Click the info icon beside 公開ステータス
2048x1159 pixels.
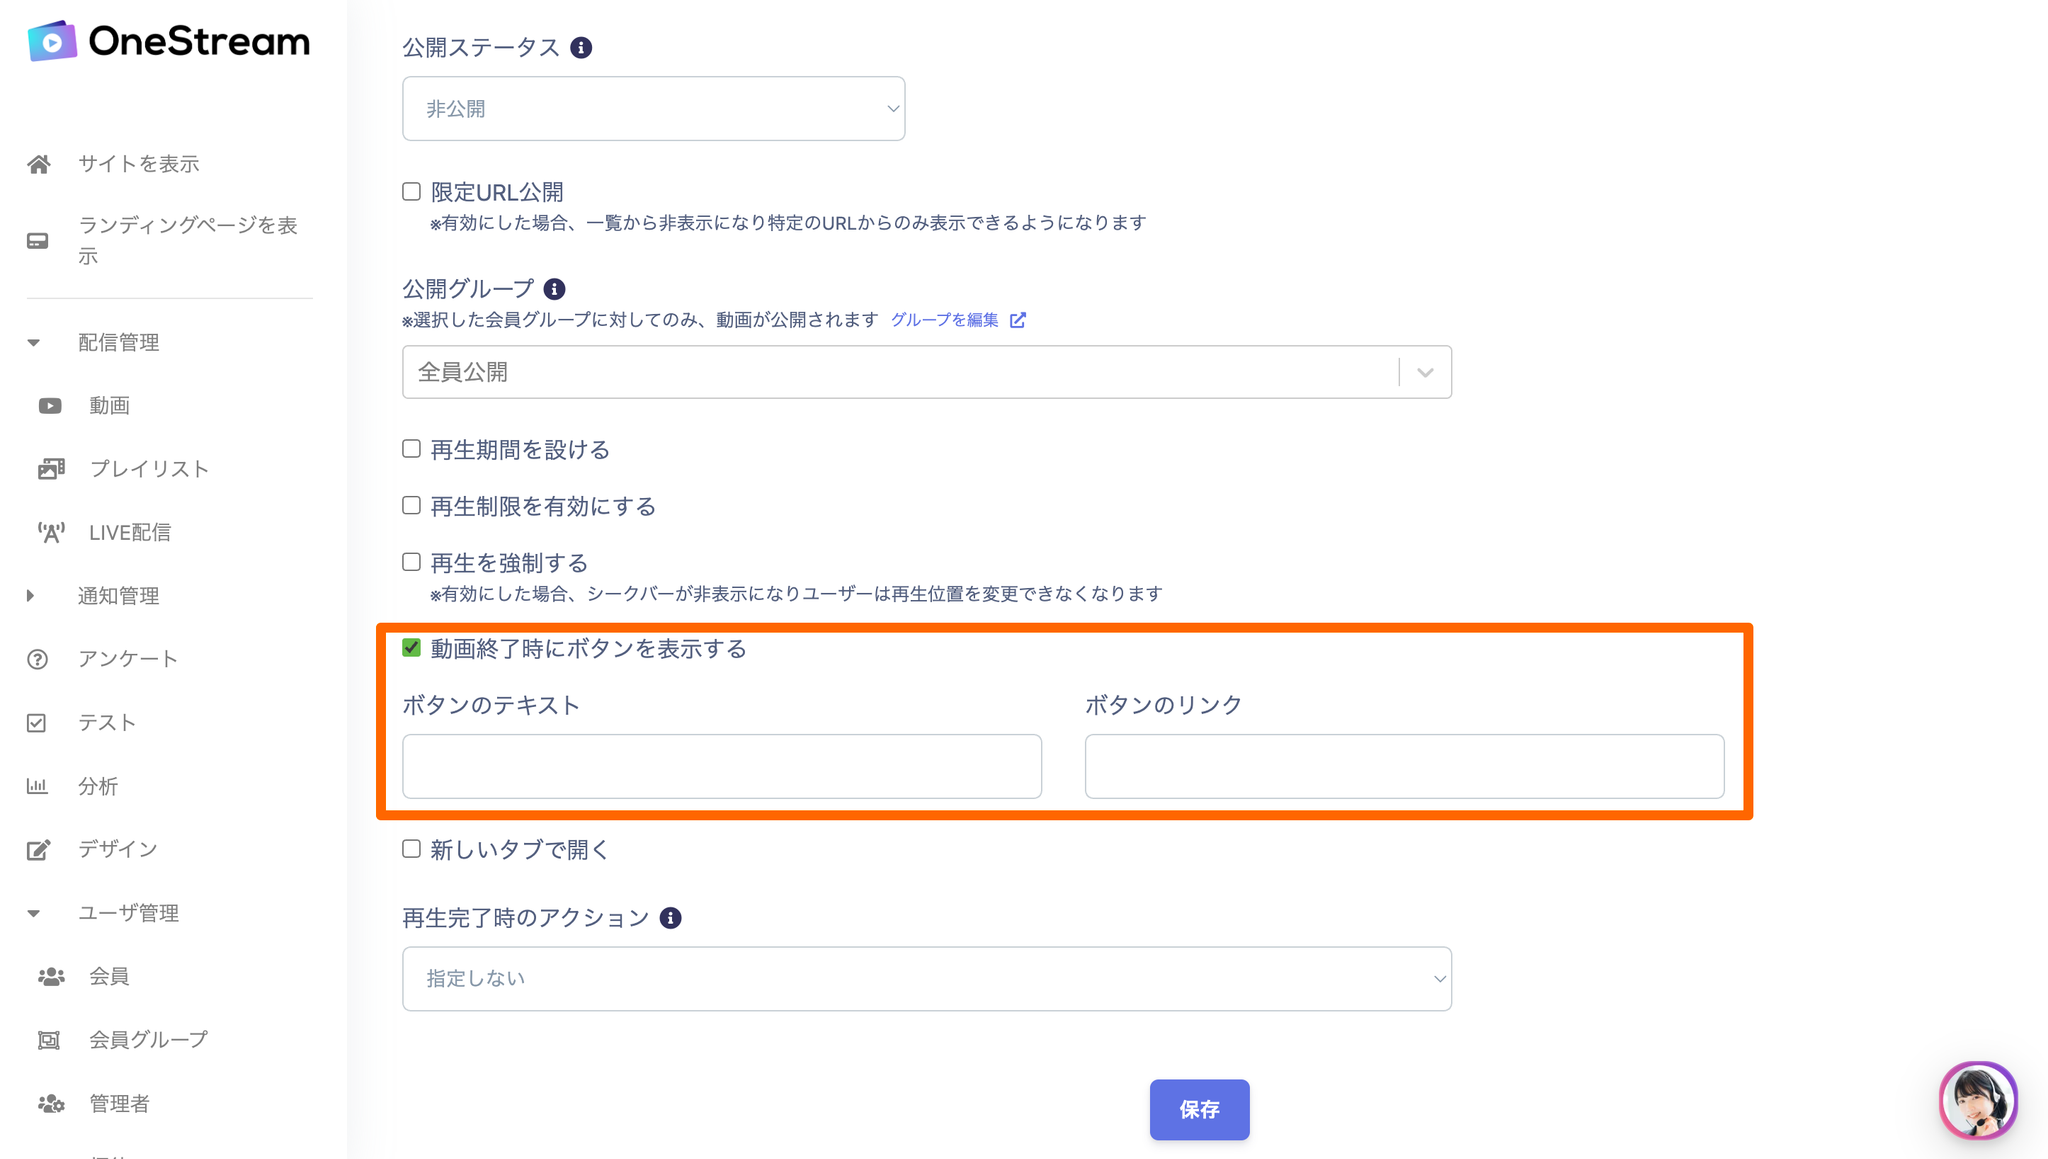581,48
